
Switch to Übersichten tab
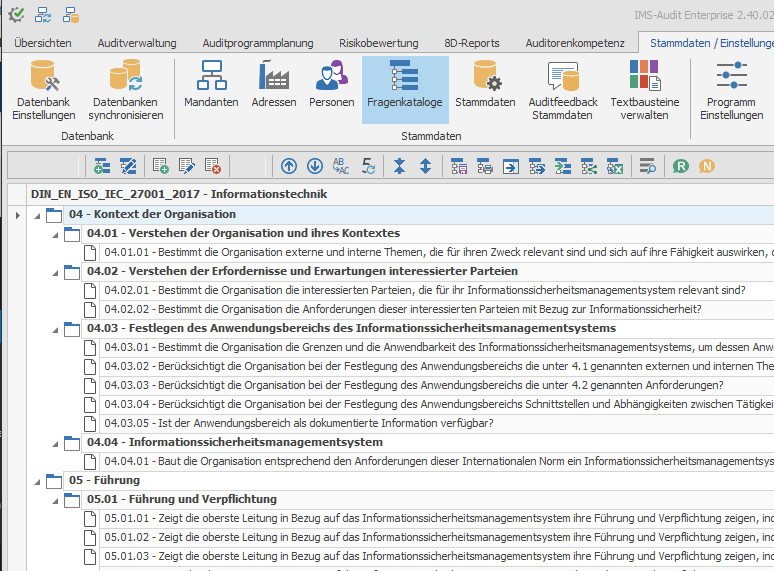pyautogui.click(x=42, y=43)
